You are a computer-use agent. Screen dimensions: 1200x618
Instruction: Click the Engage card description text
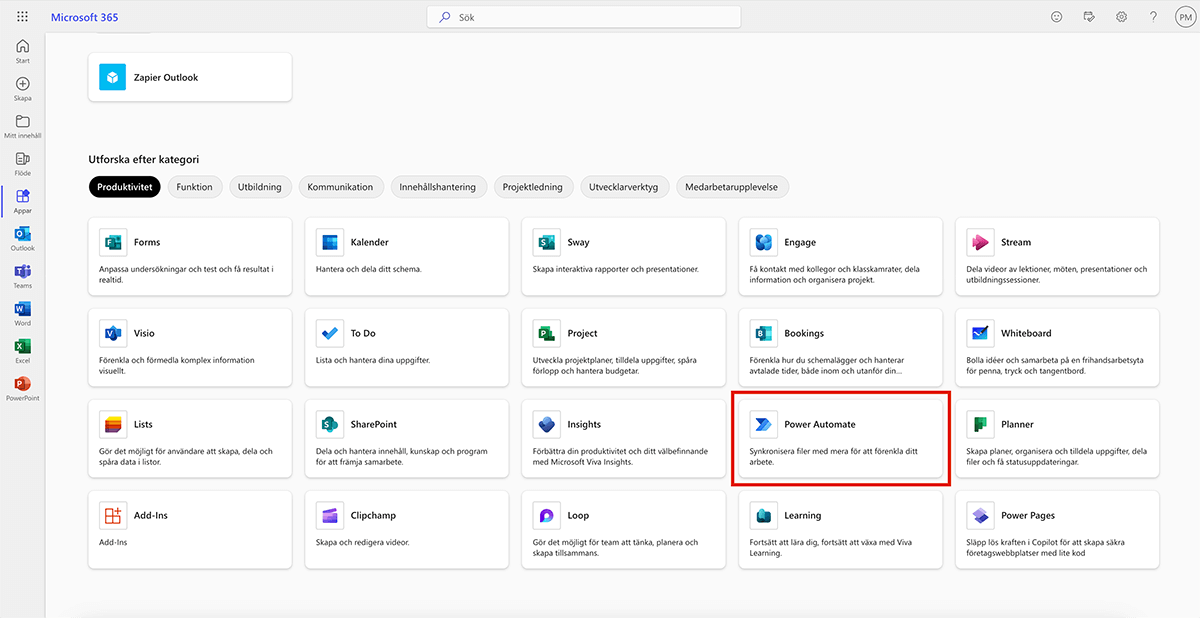[835, 275]
